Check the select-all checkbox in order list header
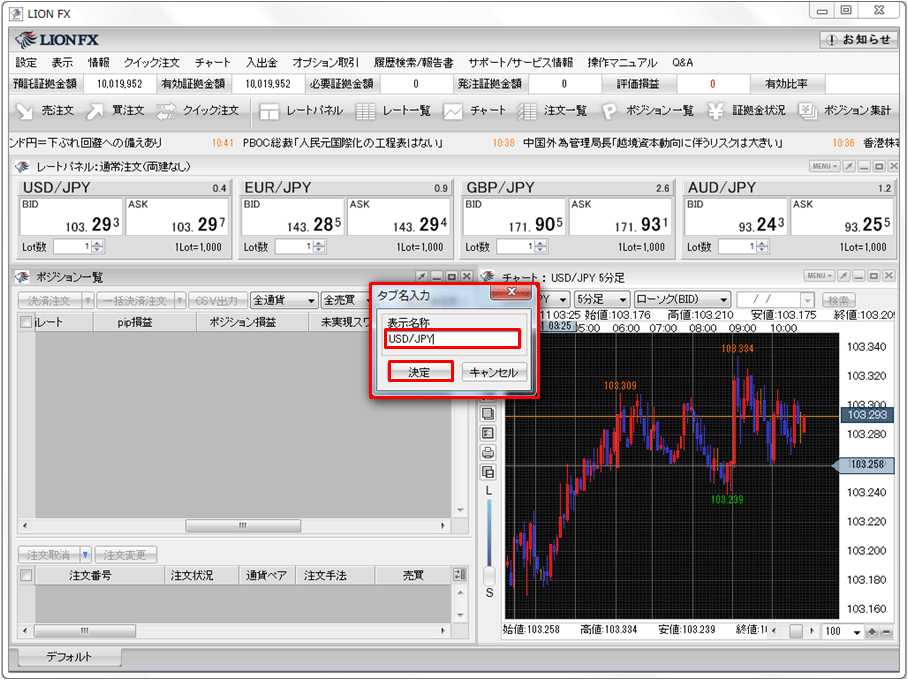 (26, 575)
